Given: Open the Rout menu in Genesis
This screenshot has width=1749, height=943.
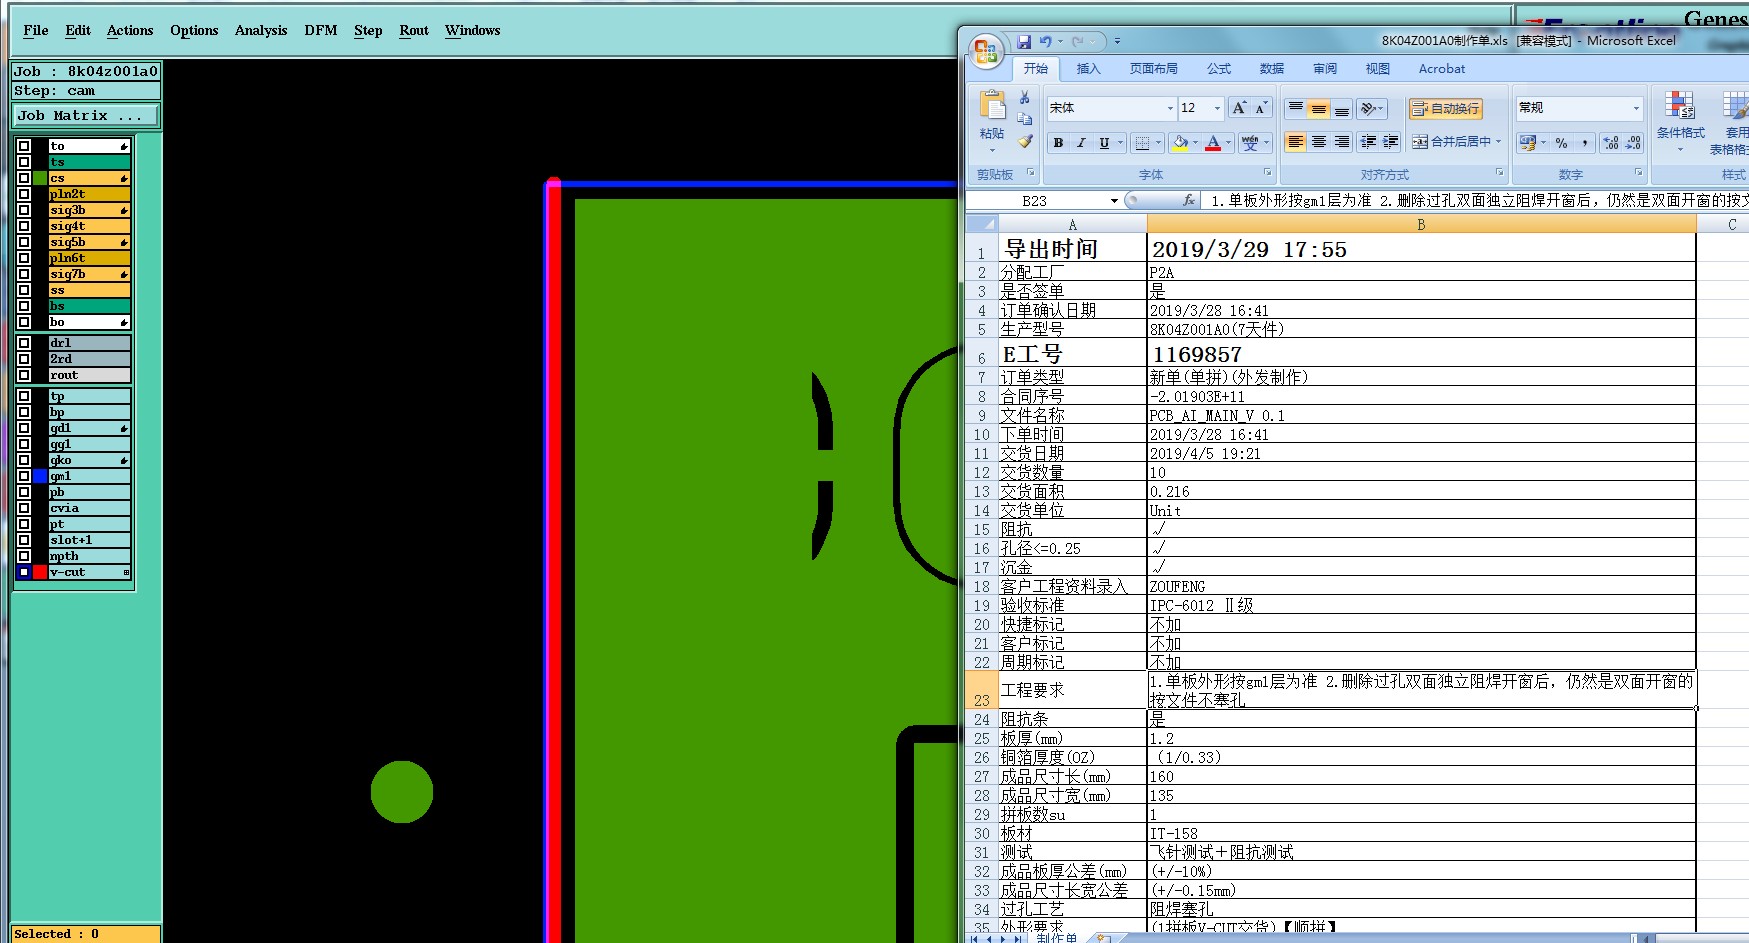Looking at the screenshot, I should click(x=414, y=30).
